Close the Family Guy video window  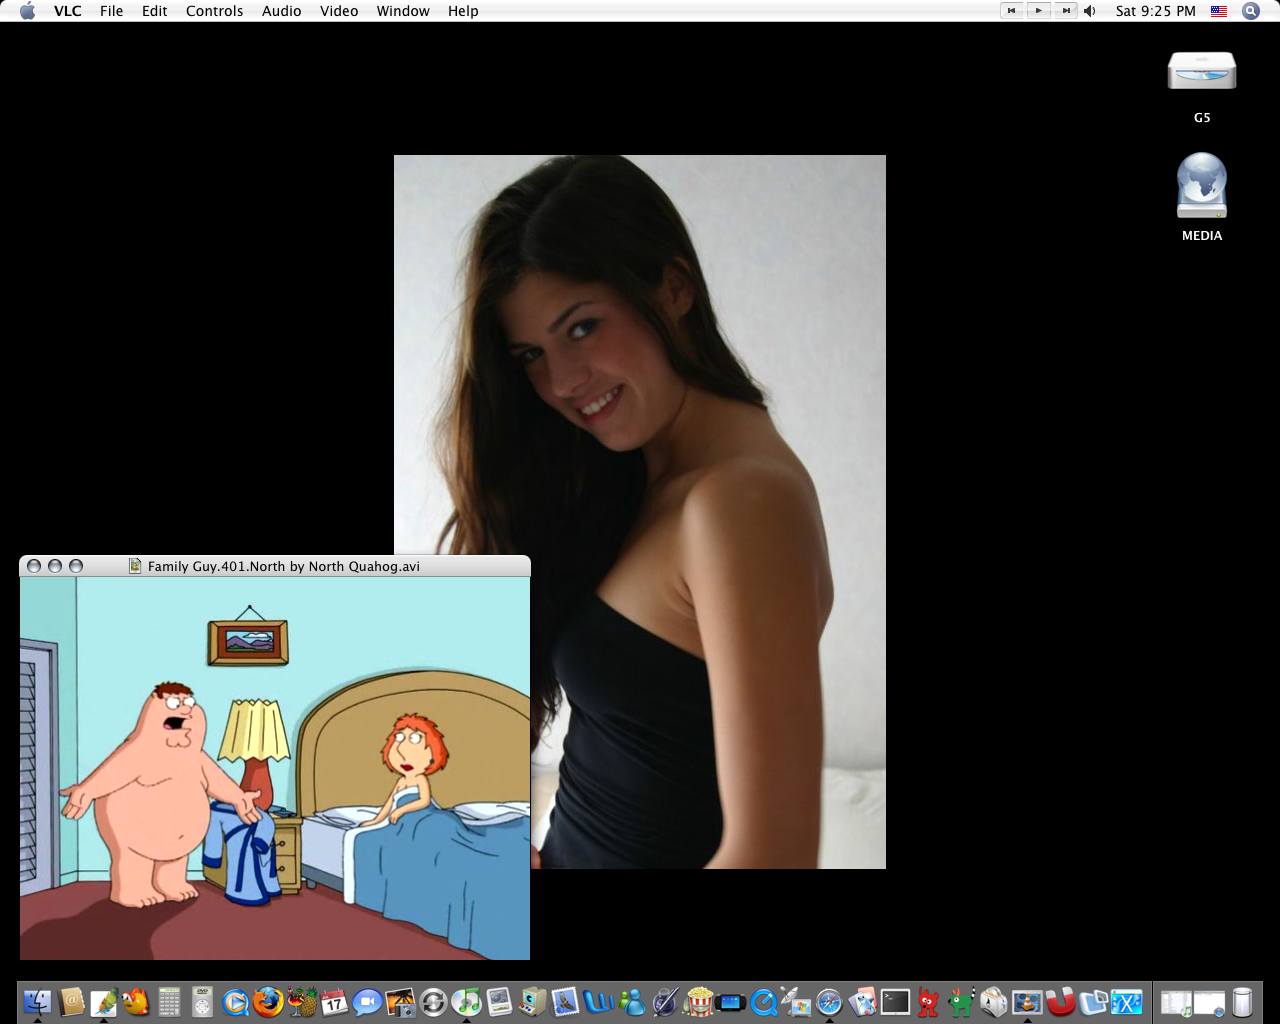34,566
